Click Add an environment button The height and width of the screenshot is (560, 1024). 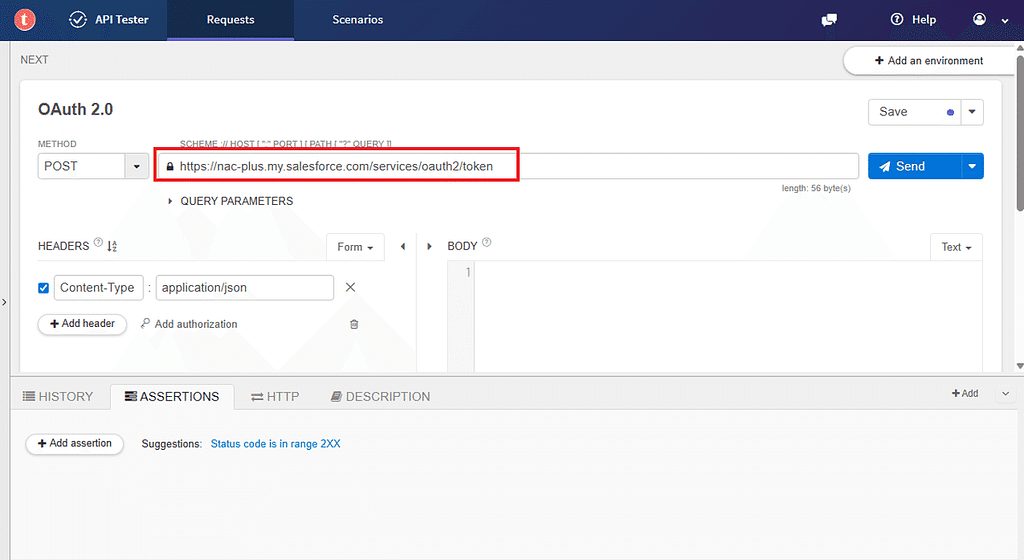pyautogui.click(x=929, y=61)
